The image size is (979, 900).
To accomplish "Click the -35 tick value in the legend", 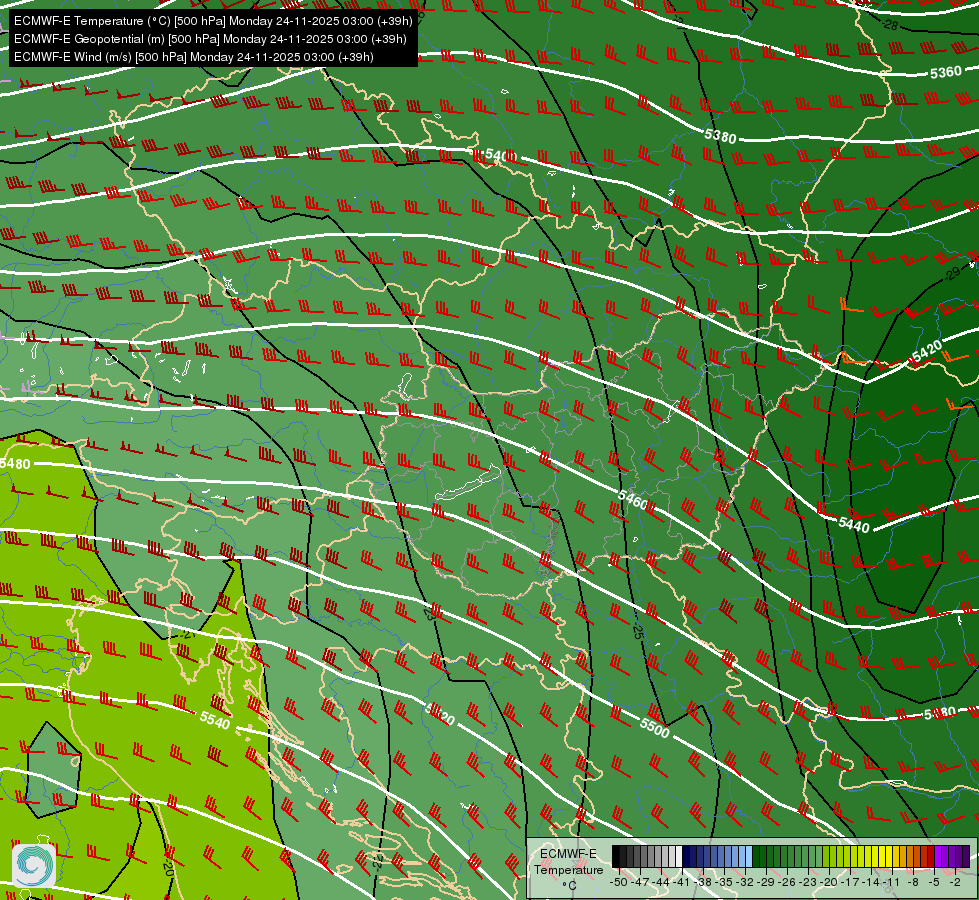I will [724, 883].
